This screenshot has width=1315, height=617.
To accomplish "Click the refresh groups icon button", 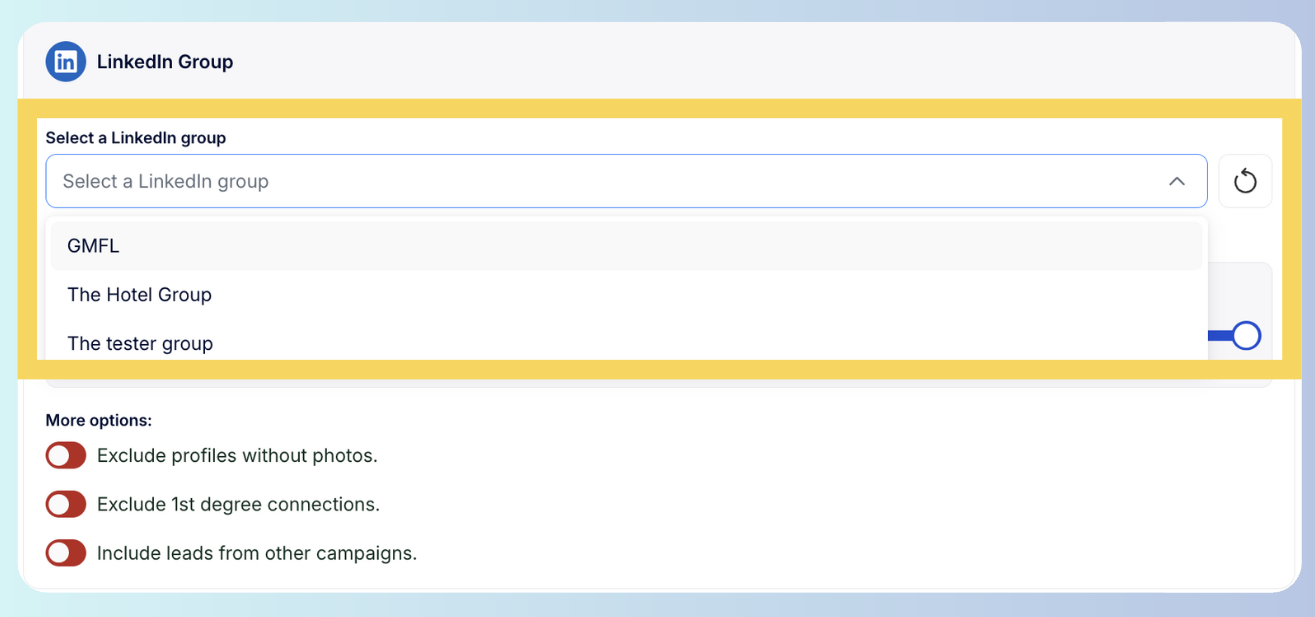I will 1245,181.
